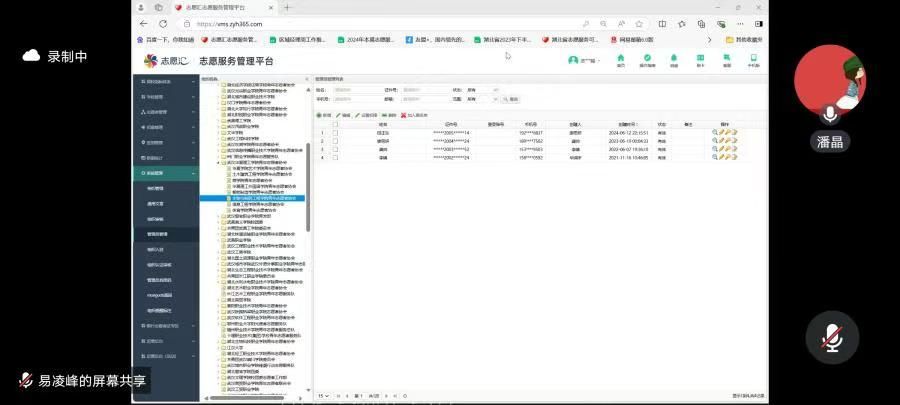
Task: Click the magnifier view icon in first row
Action: tap(715, 132)
